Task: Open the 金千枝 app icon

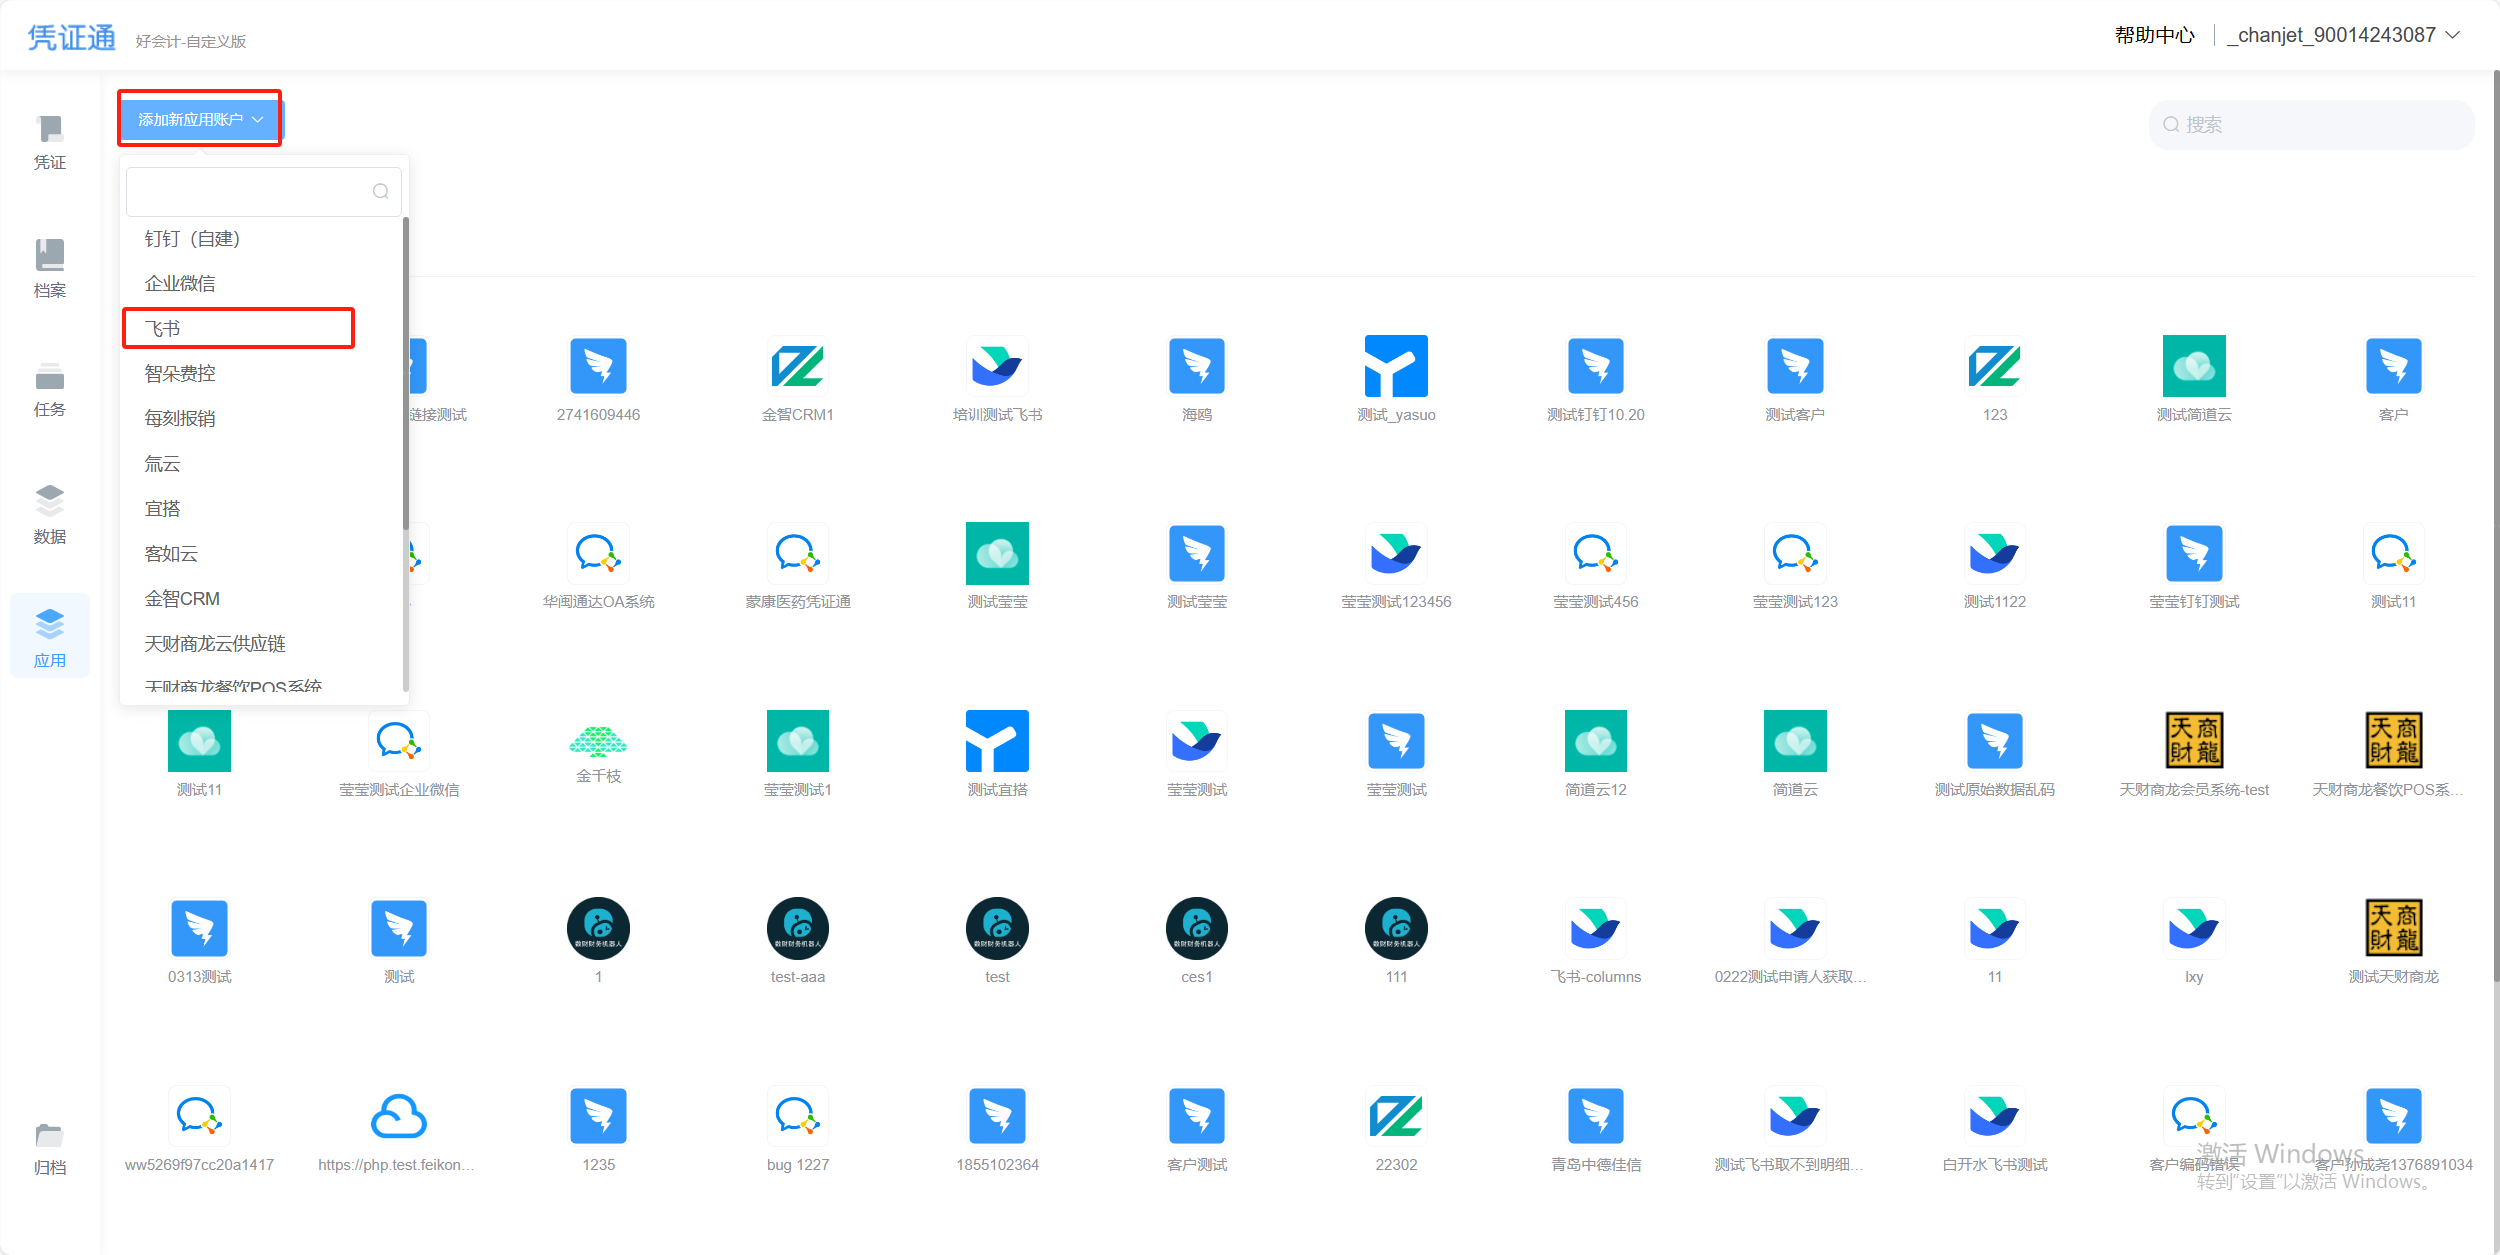Action: pos(598,741)
